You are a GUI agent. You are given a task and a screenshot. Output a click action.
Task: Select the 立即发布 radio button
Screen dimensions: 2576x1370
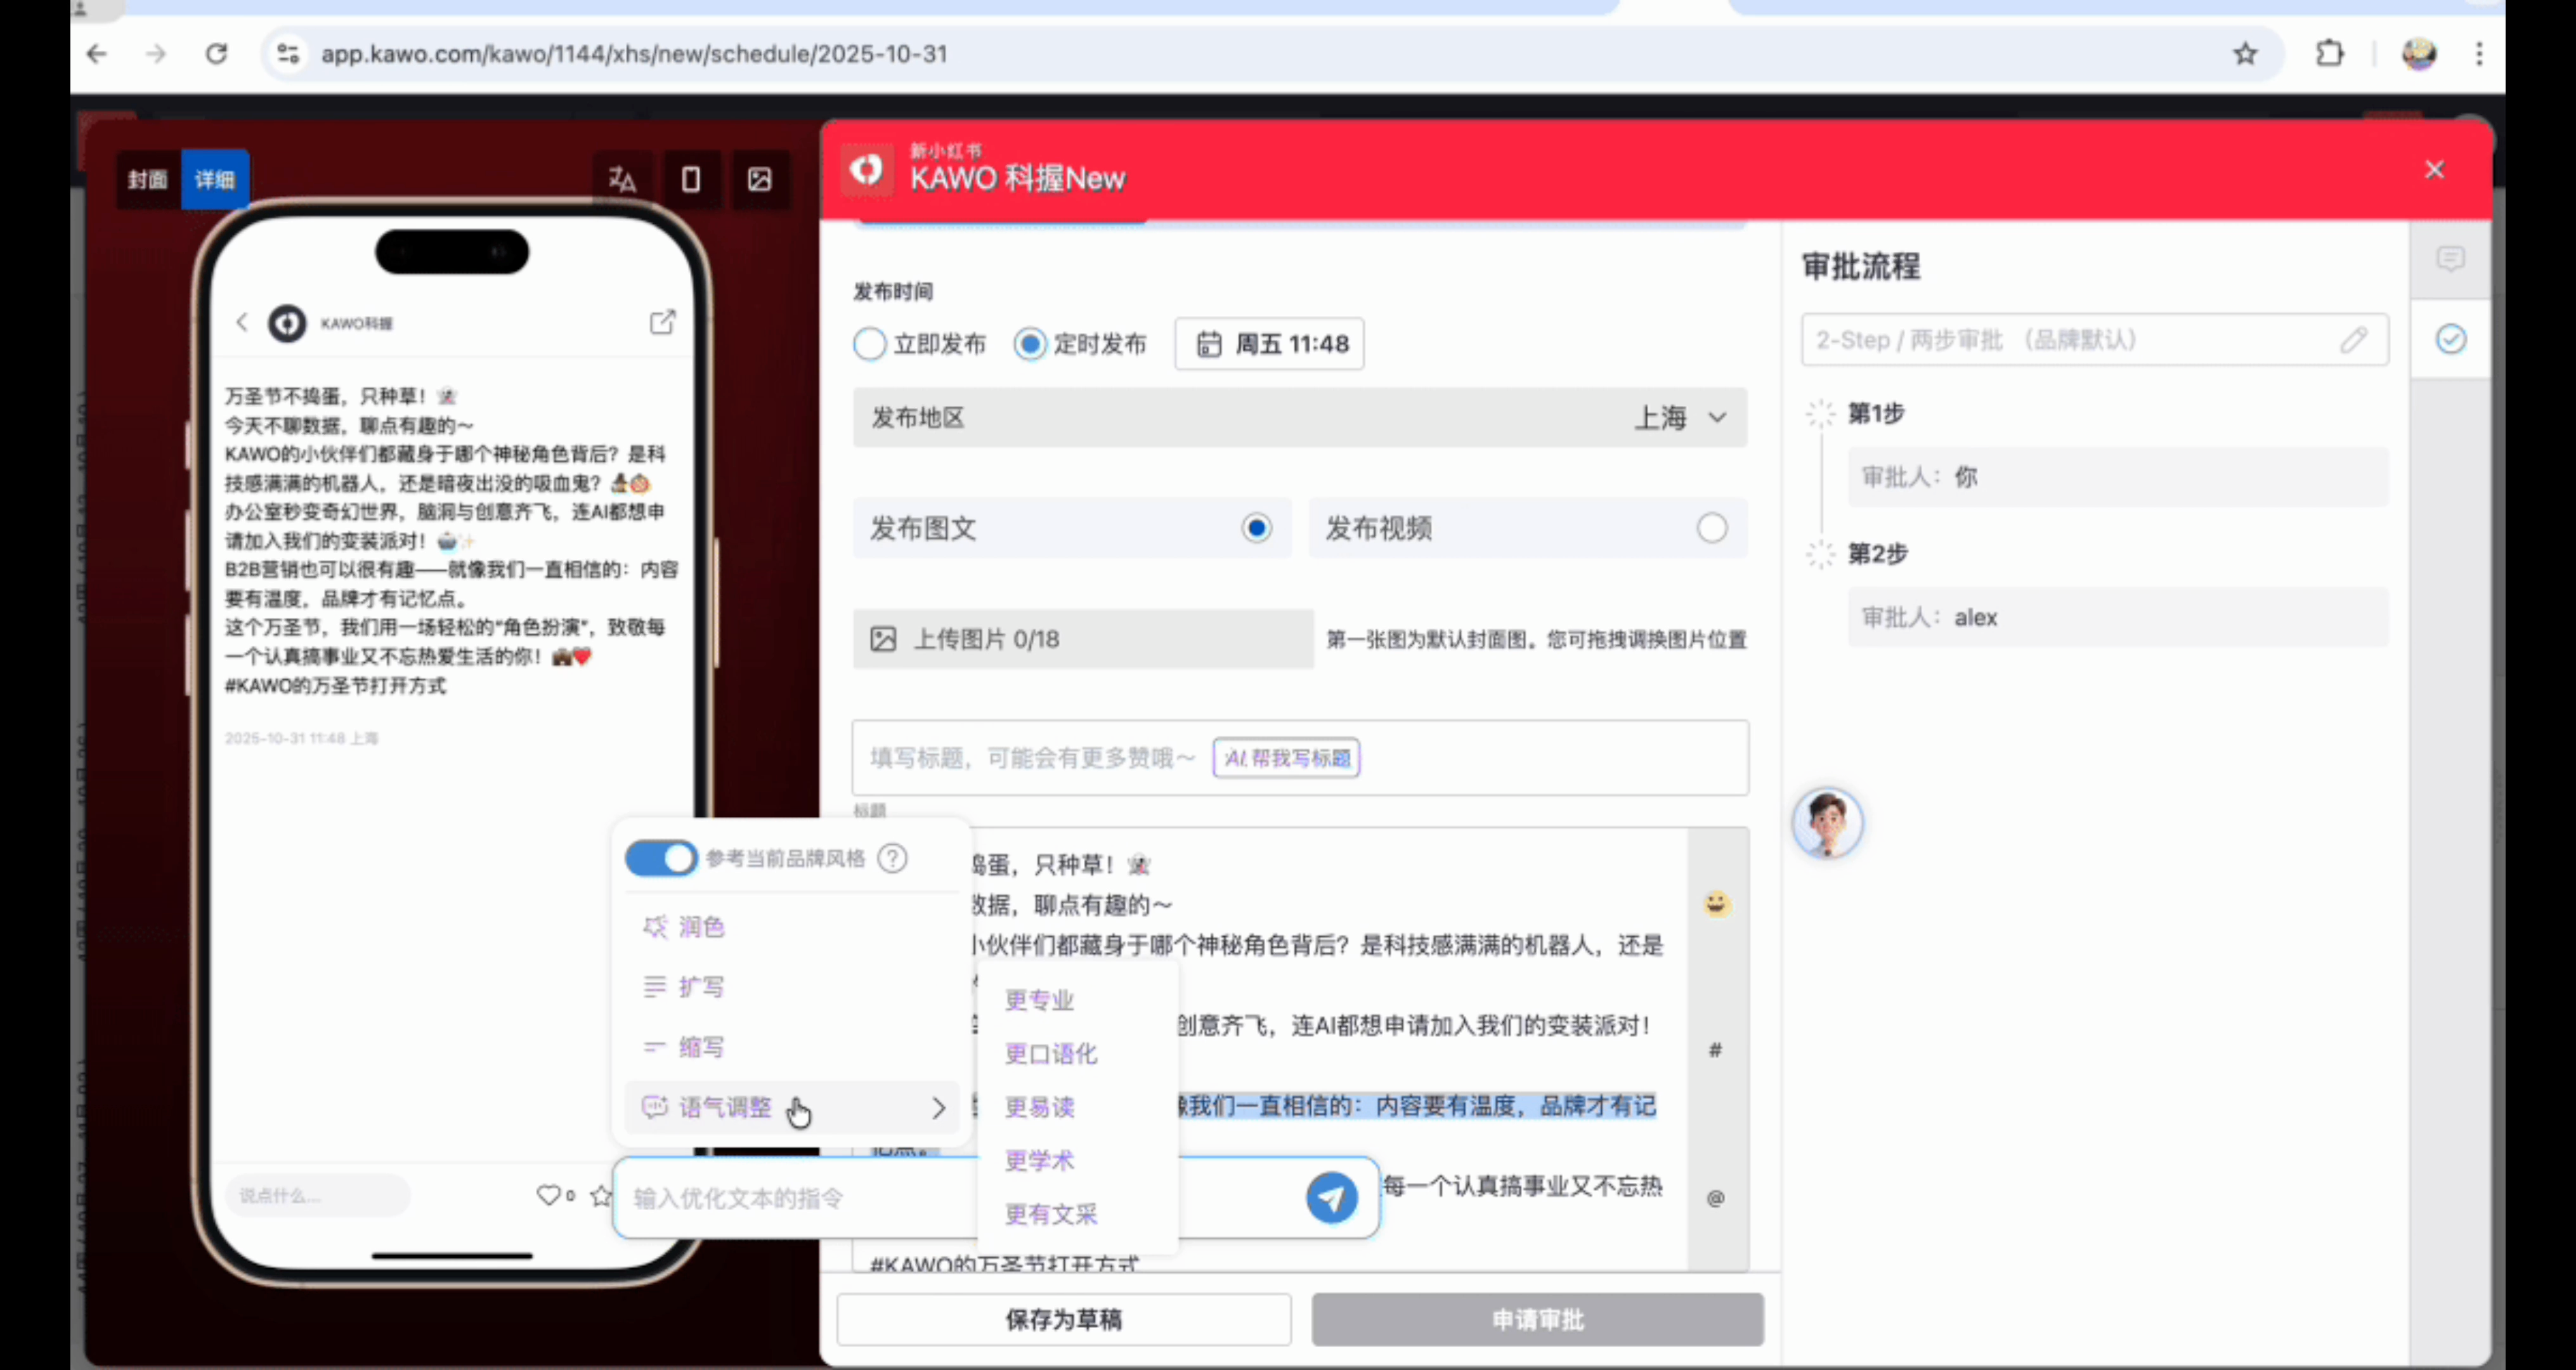(x=870, y=344)
